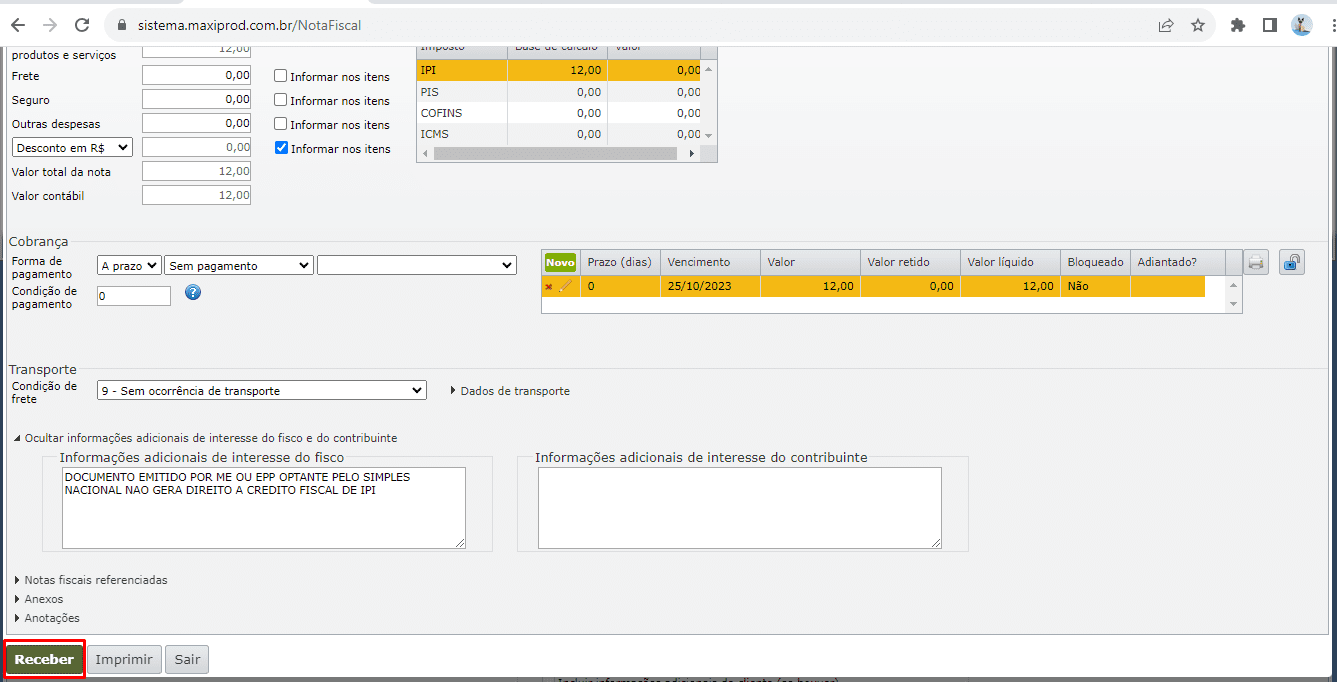Open 'A prazo' payment form dropdown
The height and width of the screenshot is (682, 1337).
[129, 265]
